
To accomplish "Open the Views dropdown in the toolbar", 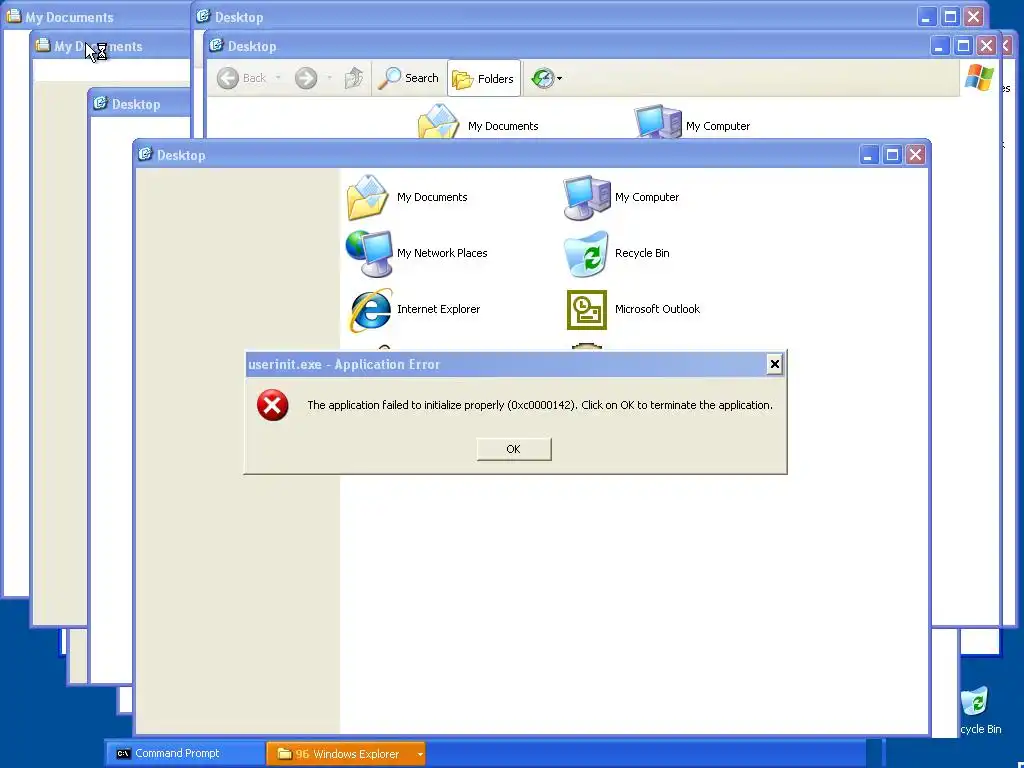I will (x=547, y=78).
